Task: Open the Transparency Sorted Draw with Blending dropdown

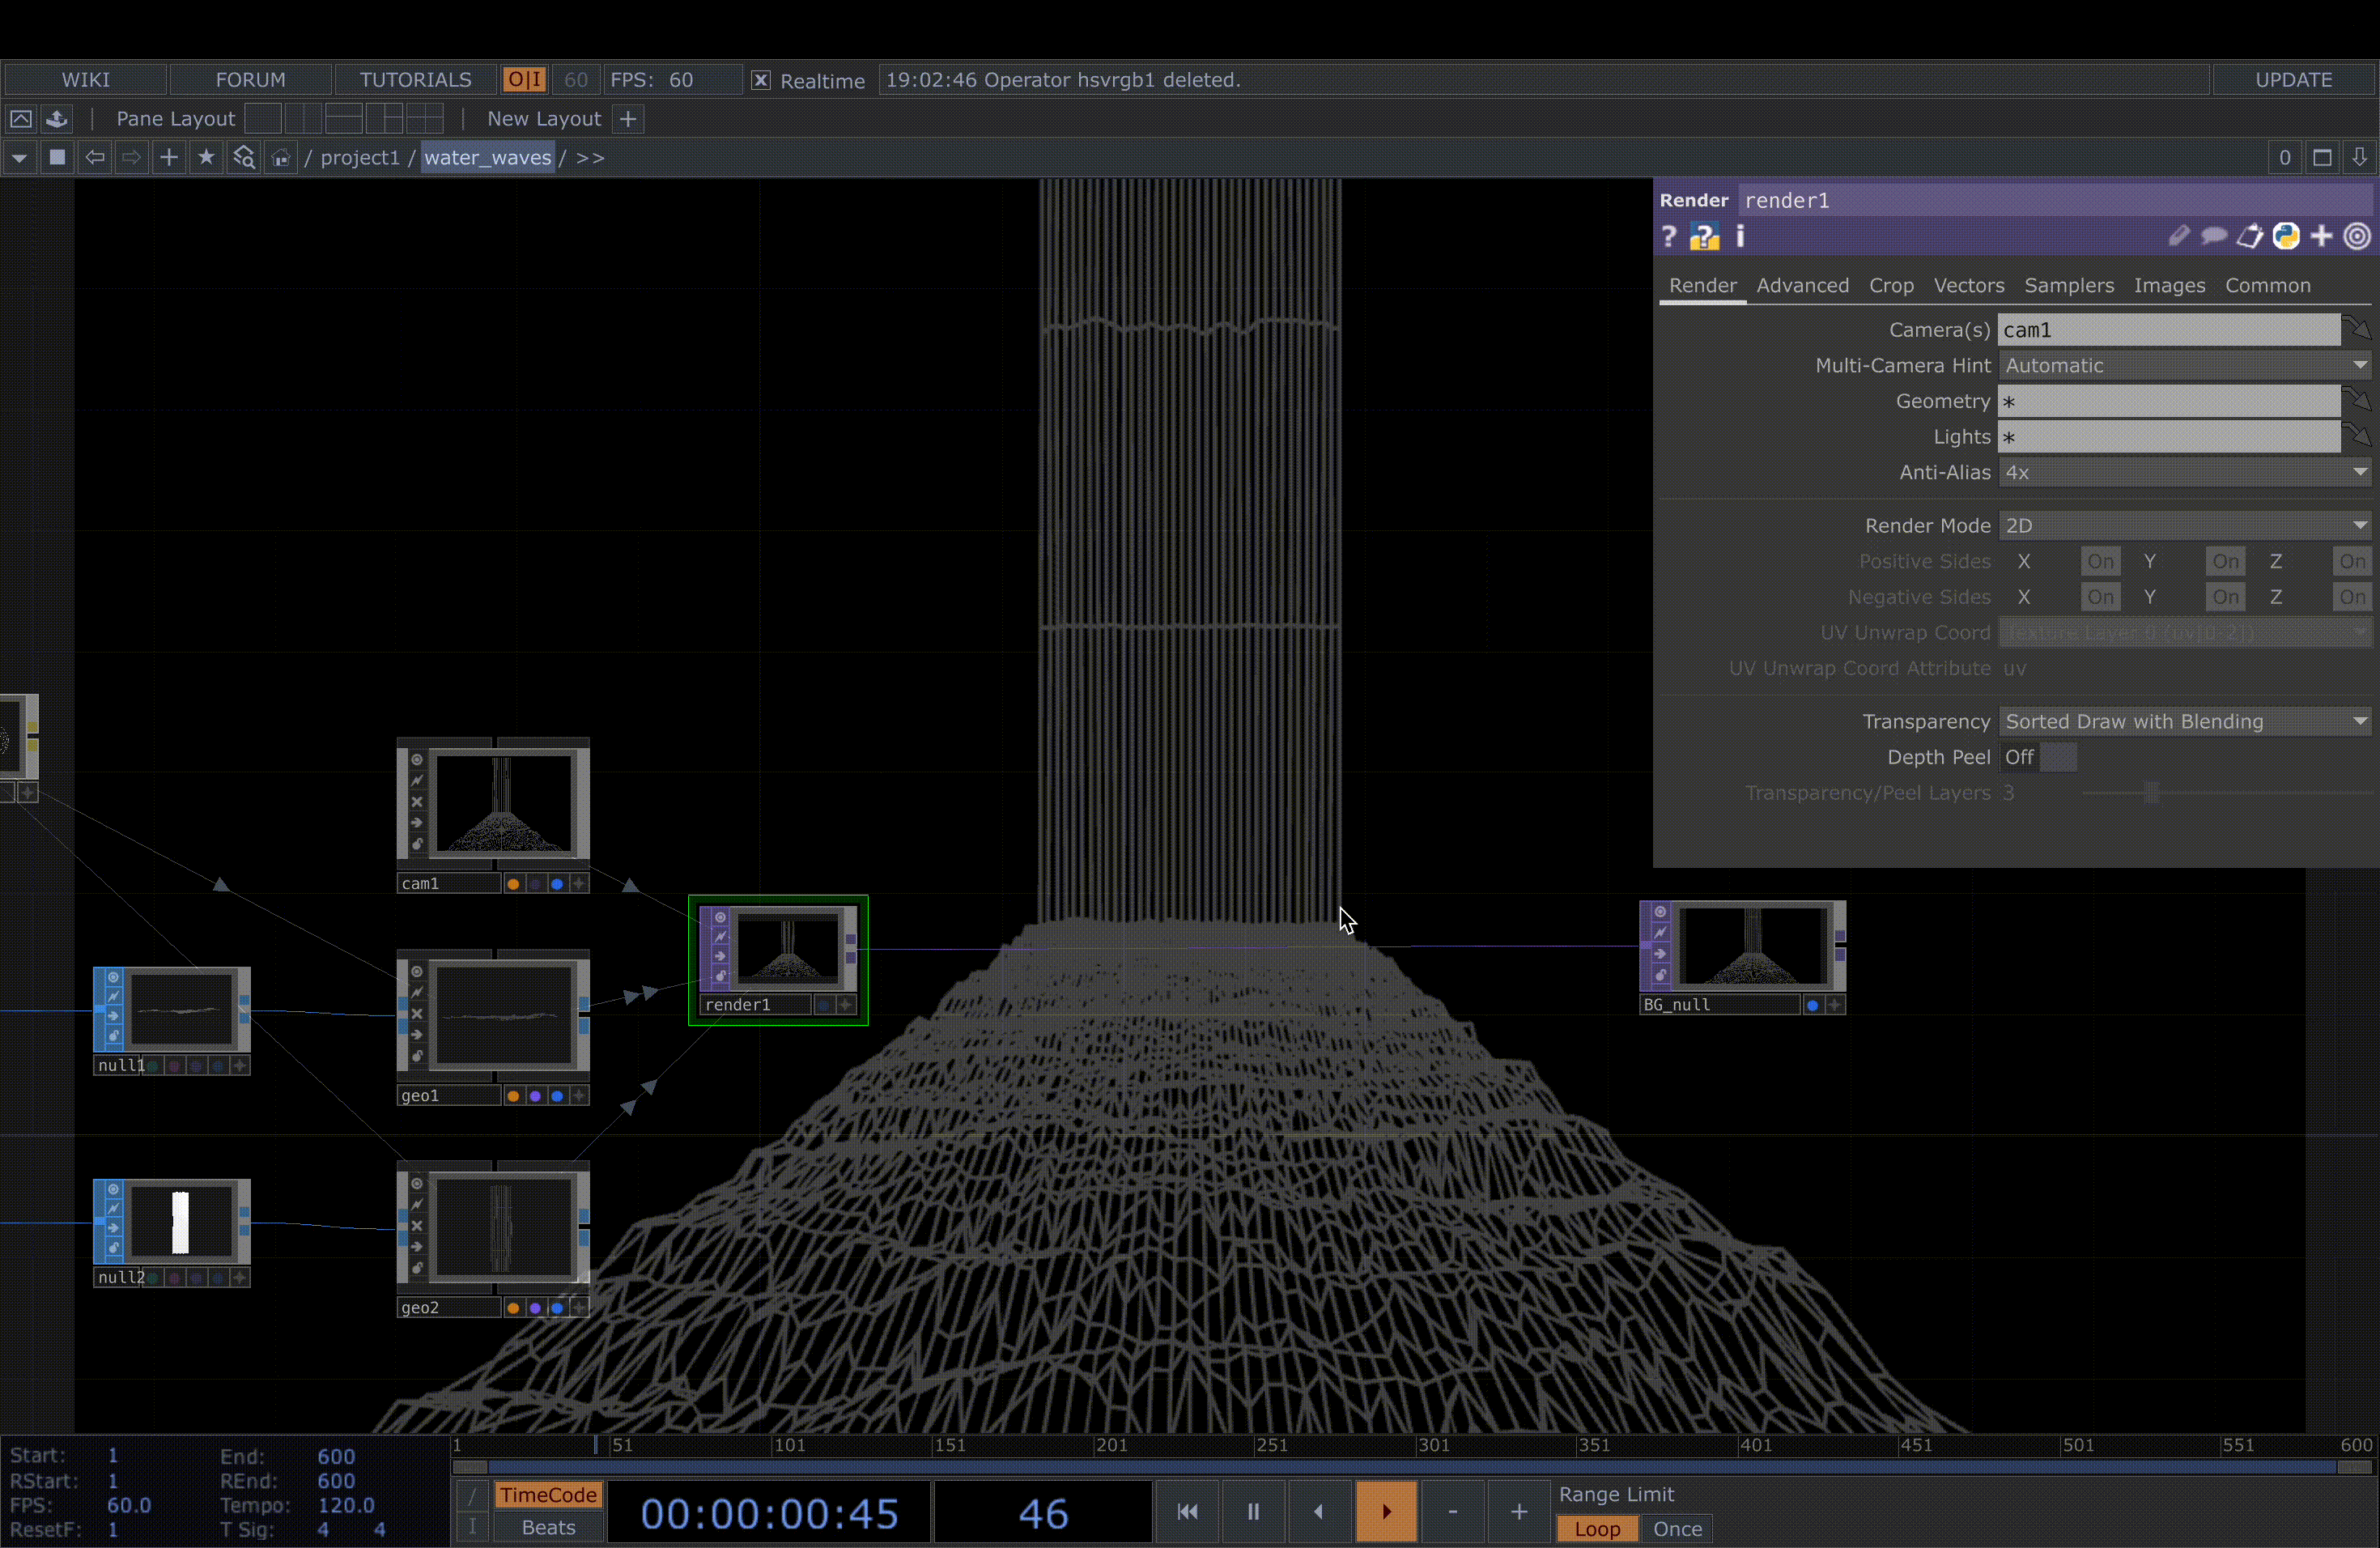Action: (2184, 720)
